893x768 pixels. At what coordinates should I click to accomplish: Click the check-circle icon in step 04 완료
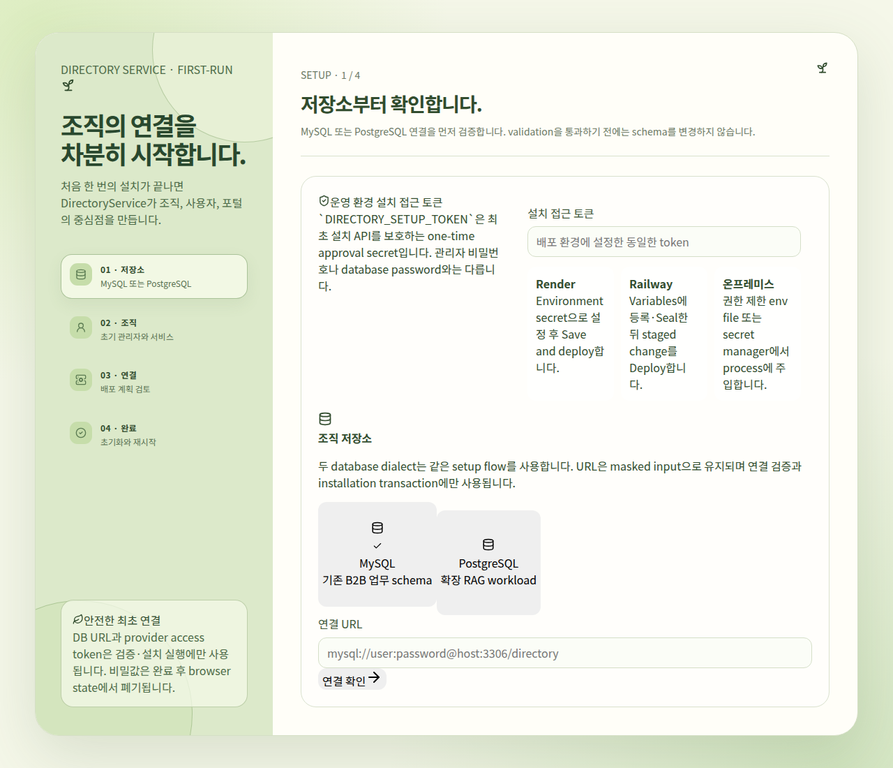coord(81,433)
